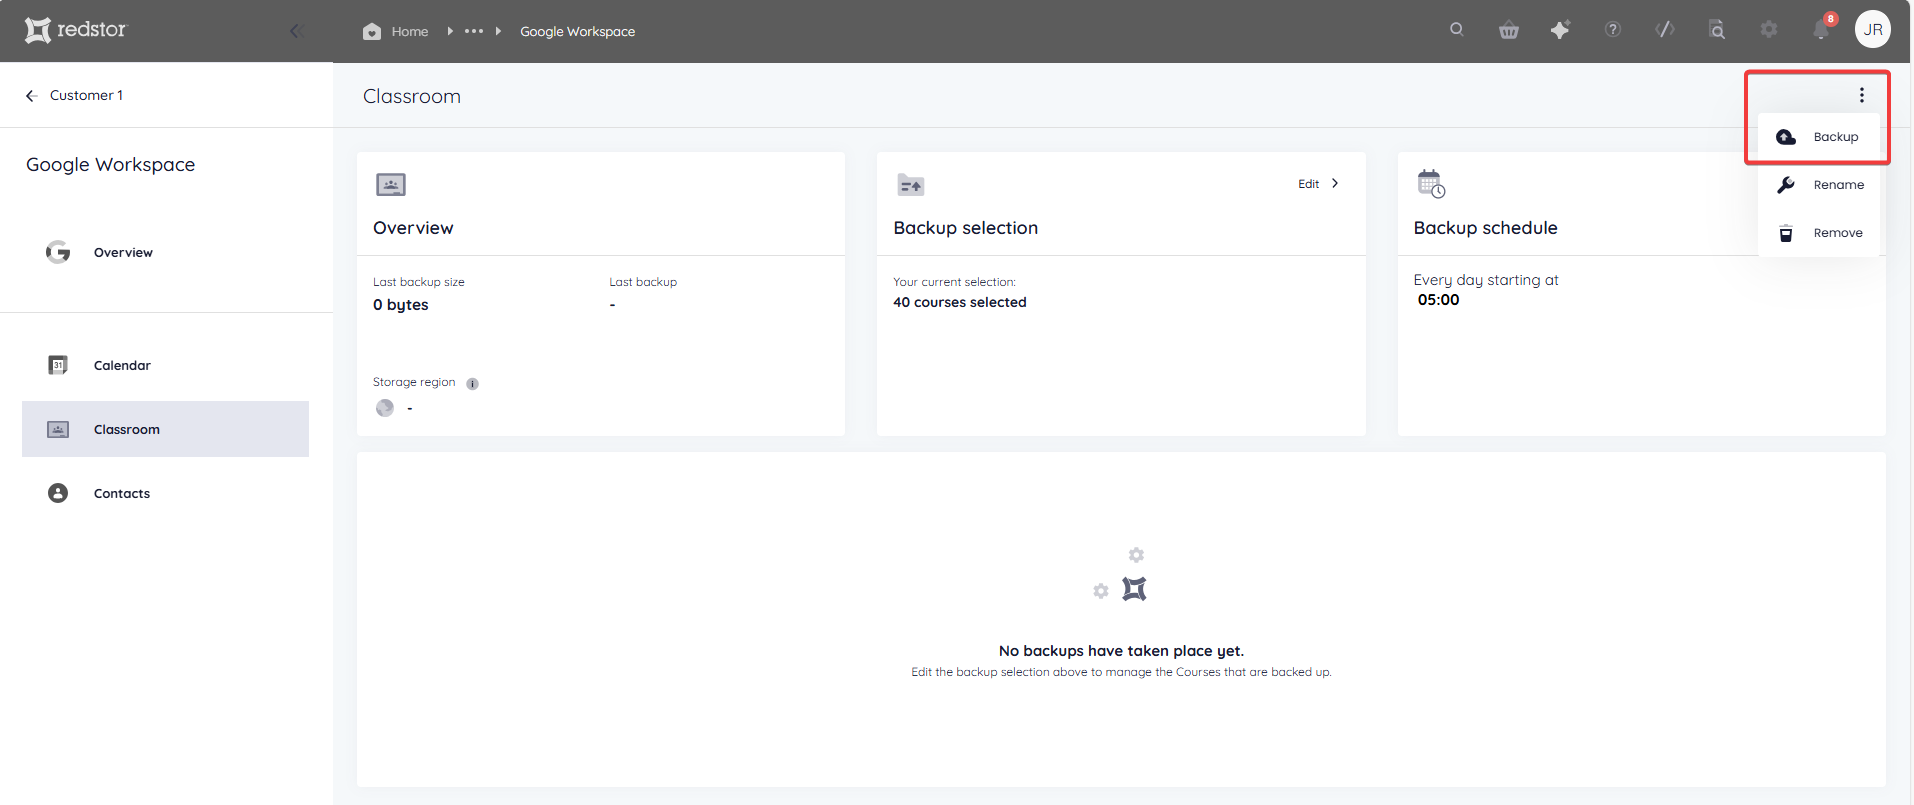Click the 'No backups have taken place yet.' message
This screenshot has width=1914, height=805.
[x=1121, y=651]
